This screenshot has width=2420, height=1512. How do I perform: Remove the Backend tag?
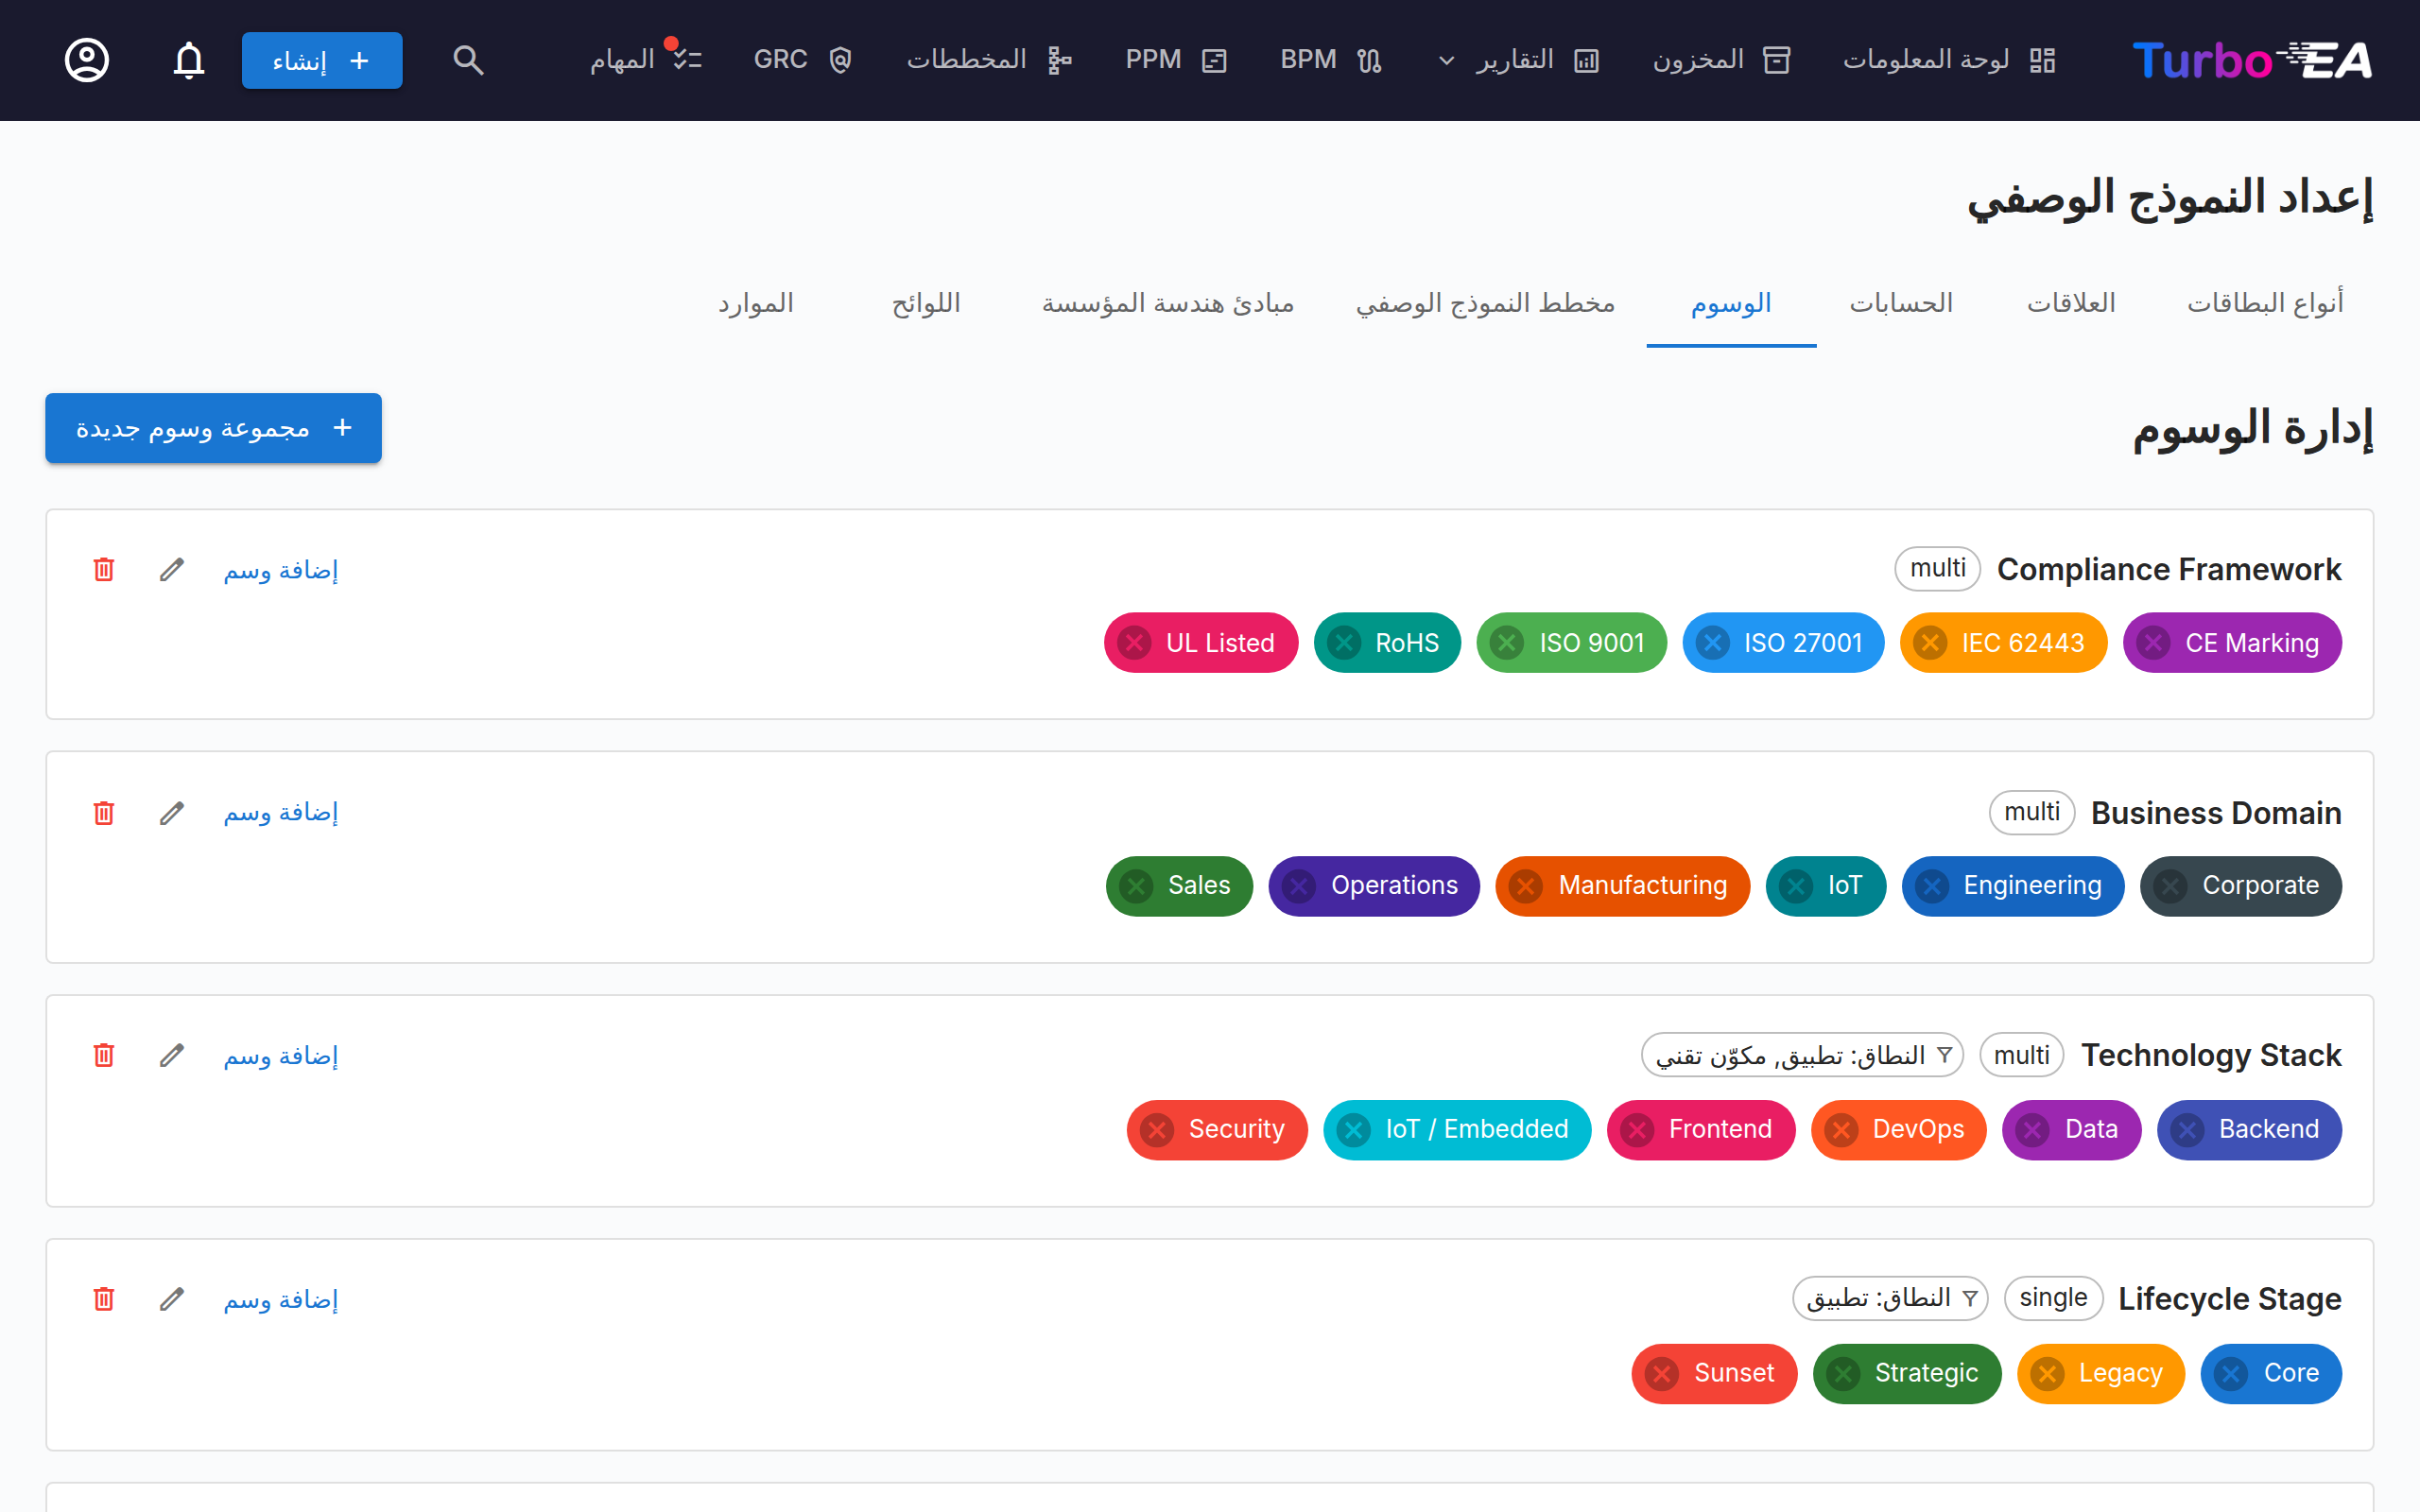[x=2187, y=1130]
